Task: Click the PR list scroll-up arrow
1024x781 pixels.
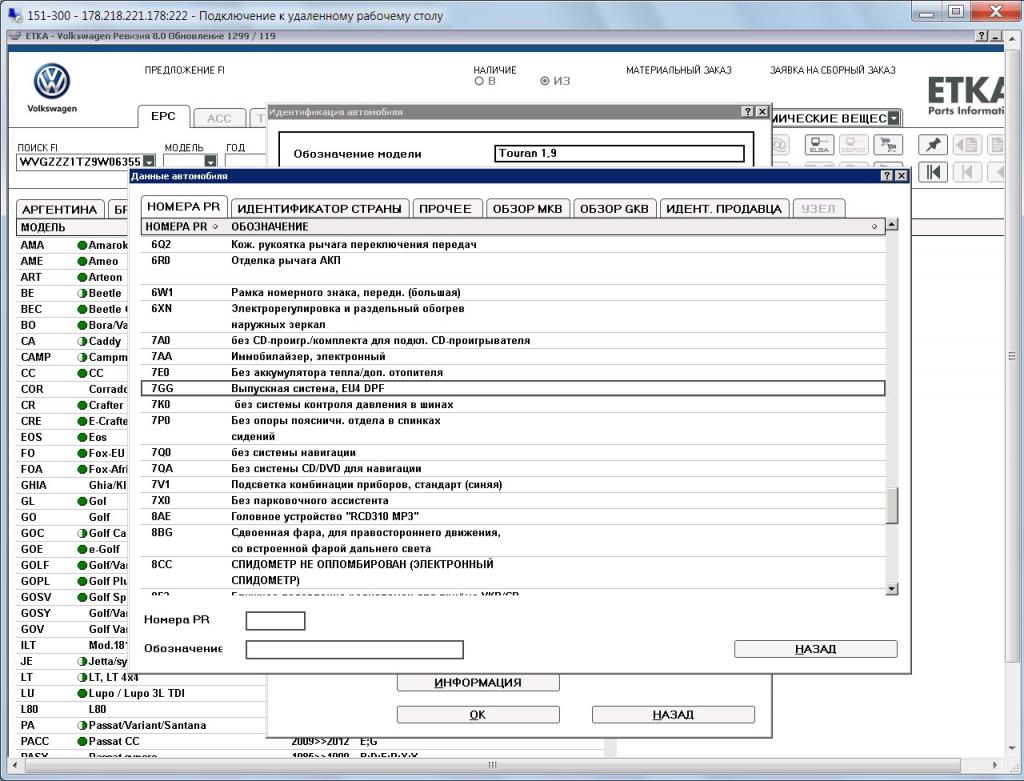Action: coord(891,225)
